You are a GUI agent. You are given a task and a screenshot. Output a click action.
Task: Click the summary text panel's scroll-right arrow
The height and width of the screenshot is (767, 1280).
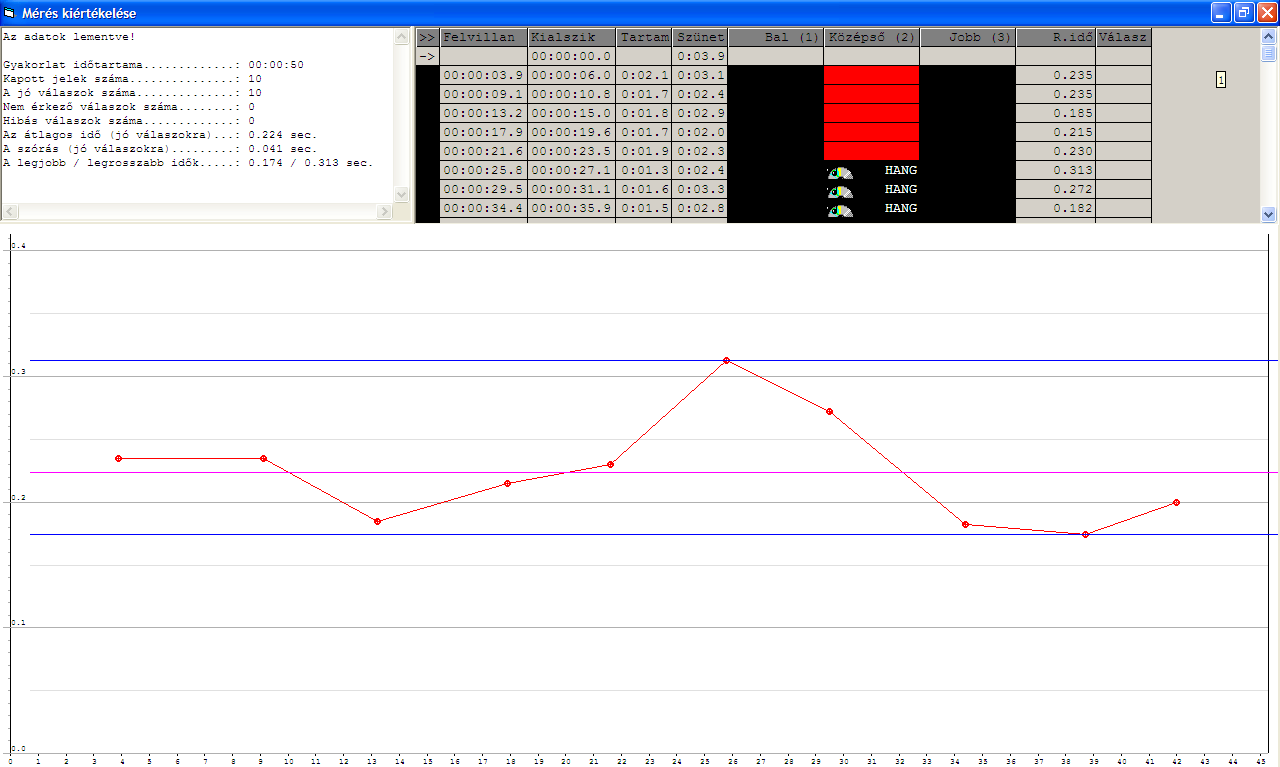point(385,212)
